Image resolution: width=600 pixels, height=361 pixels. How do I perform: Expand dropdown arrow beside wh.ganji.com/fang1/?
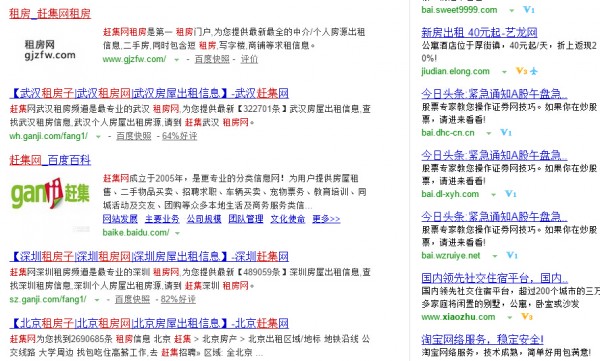[98, 136]
